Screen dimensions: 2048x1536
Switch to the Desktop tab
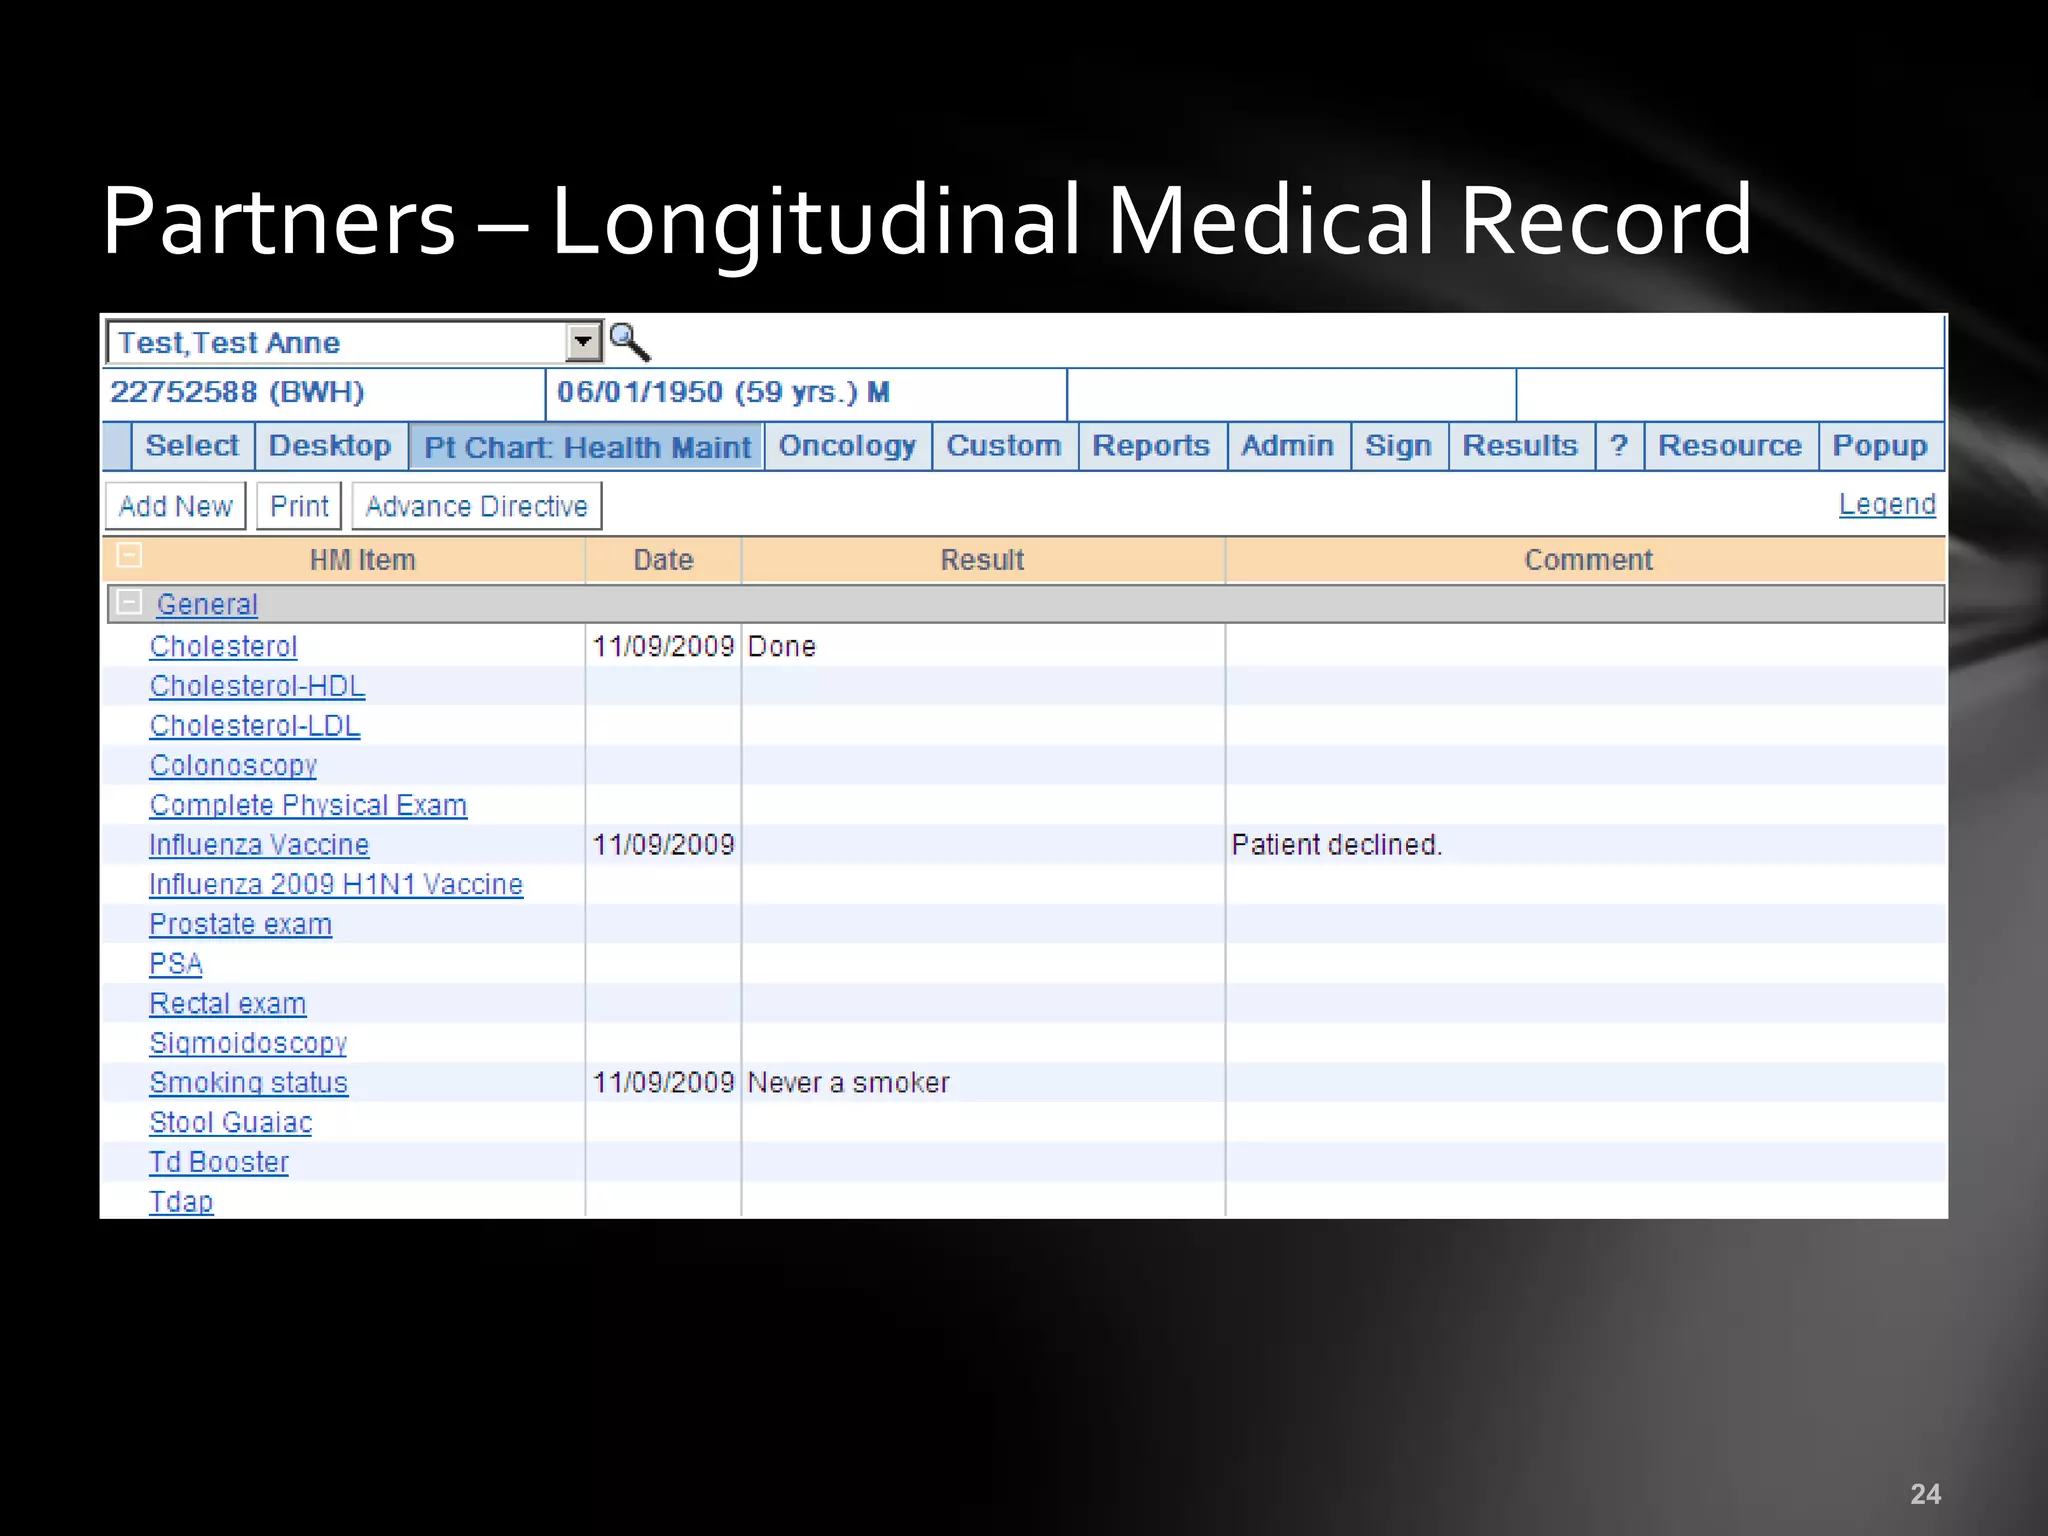[330, 446]
